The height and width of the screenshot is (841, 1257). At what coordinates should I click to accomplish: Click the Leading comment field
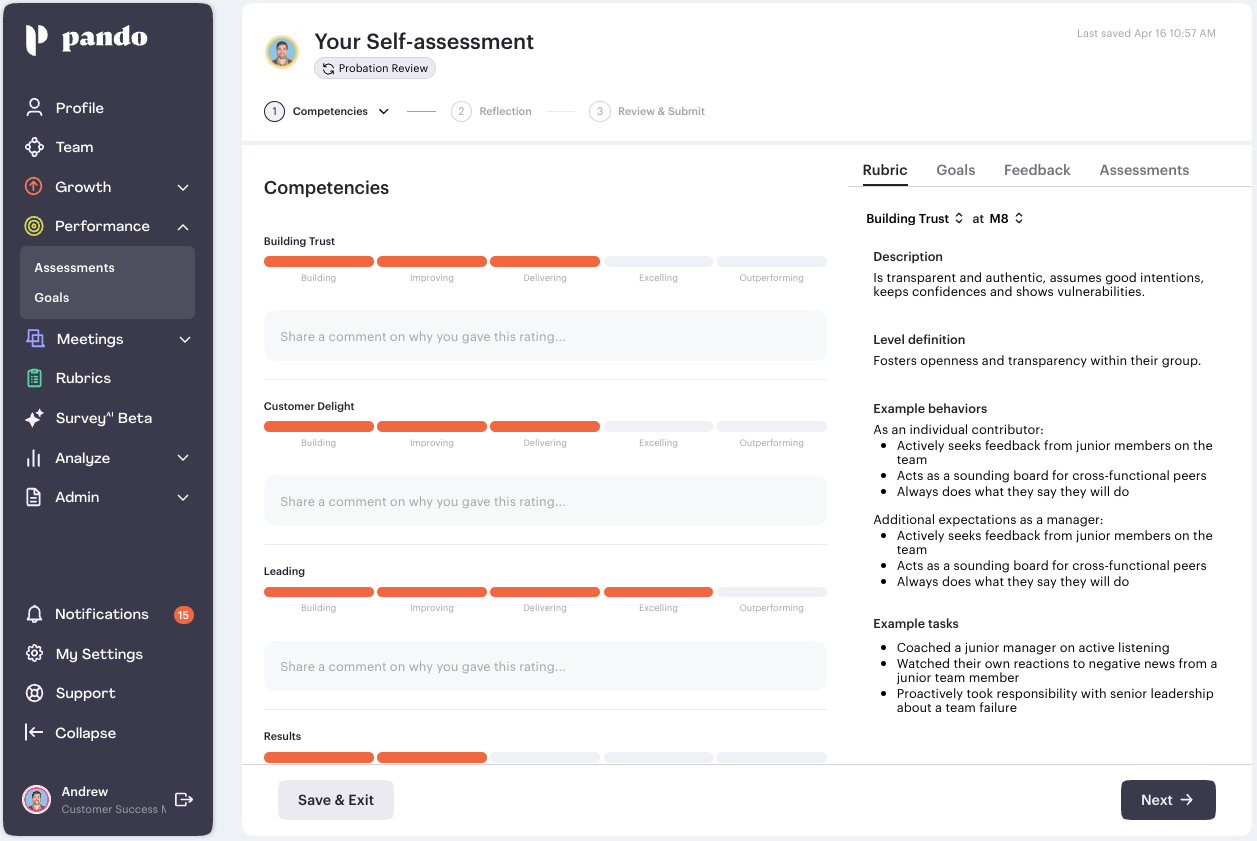pyautogui.click(x=545, y=666)
